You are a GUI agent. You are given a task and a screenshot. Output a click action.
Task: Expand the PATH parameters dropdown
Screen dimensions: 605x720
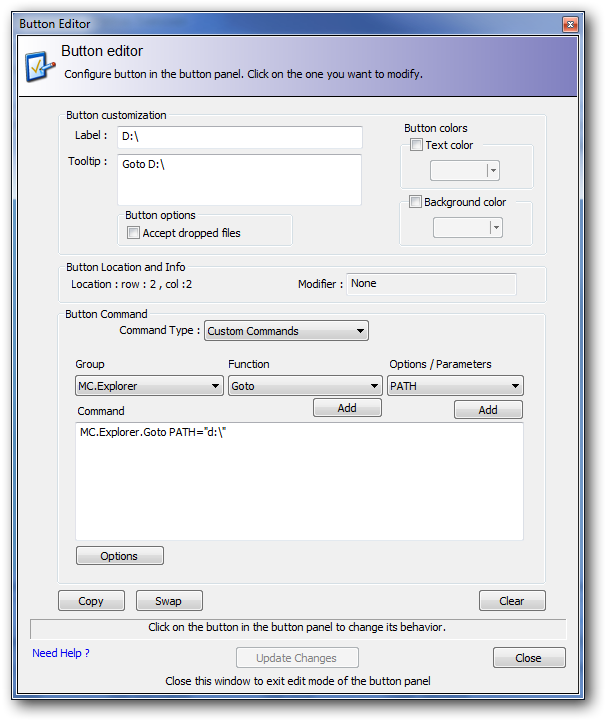click(x=455, y=386)
